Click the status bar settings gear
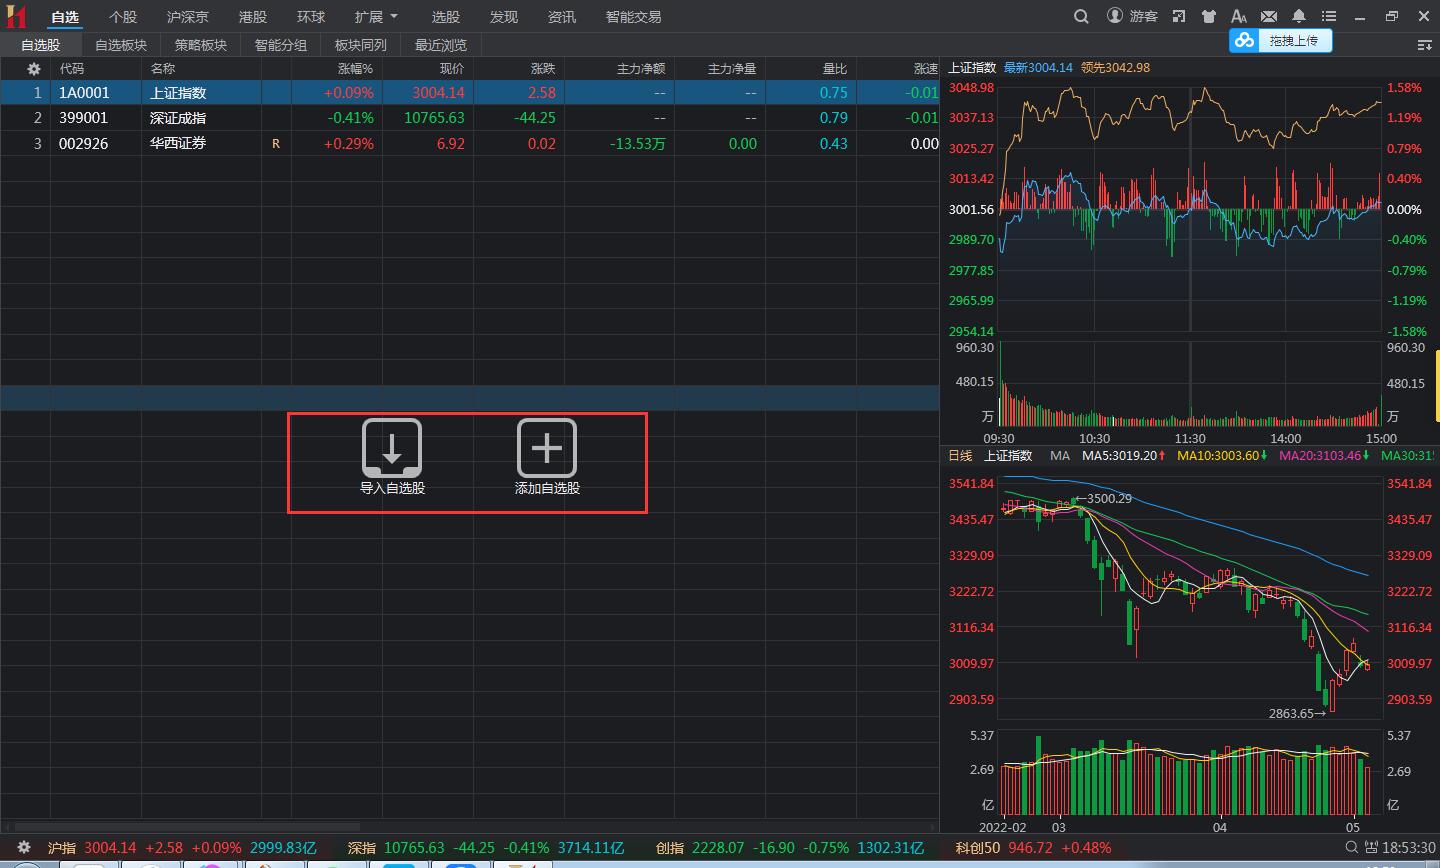Viewport: 1440px width, 868px height. click(24, 847)
